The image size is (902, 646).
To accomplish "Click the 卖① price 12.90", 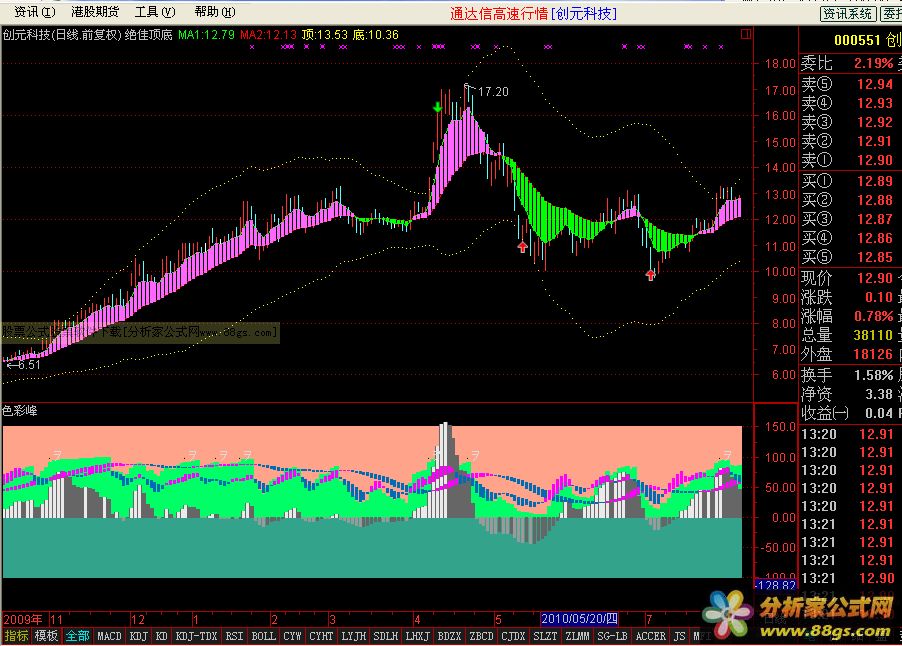I will pos(875,160).
